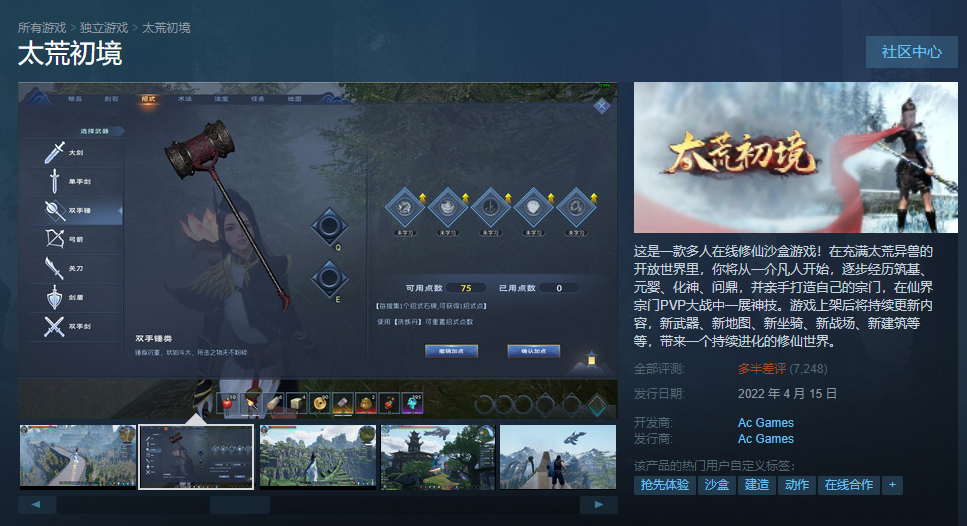Screen dimensions: 967x526
Task: Click the 太荒初境 breadcrumb link
Action: pyautogui.click(x=166, y=28)
